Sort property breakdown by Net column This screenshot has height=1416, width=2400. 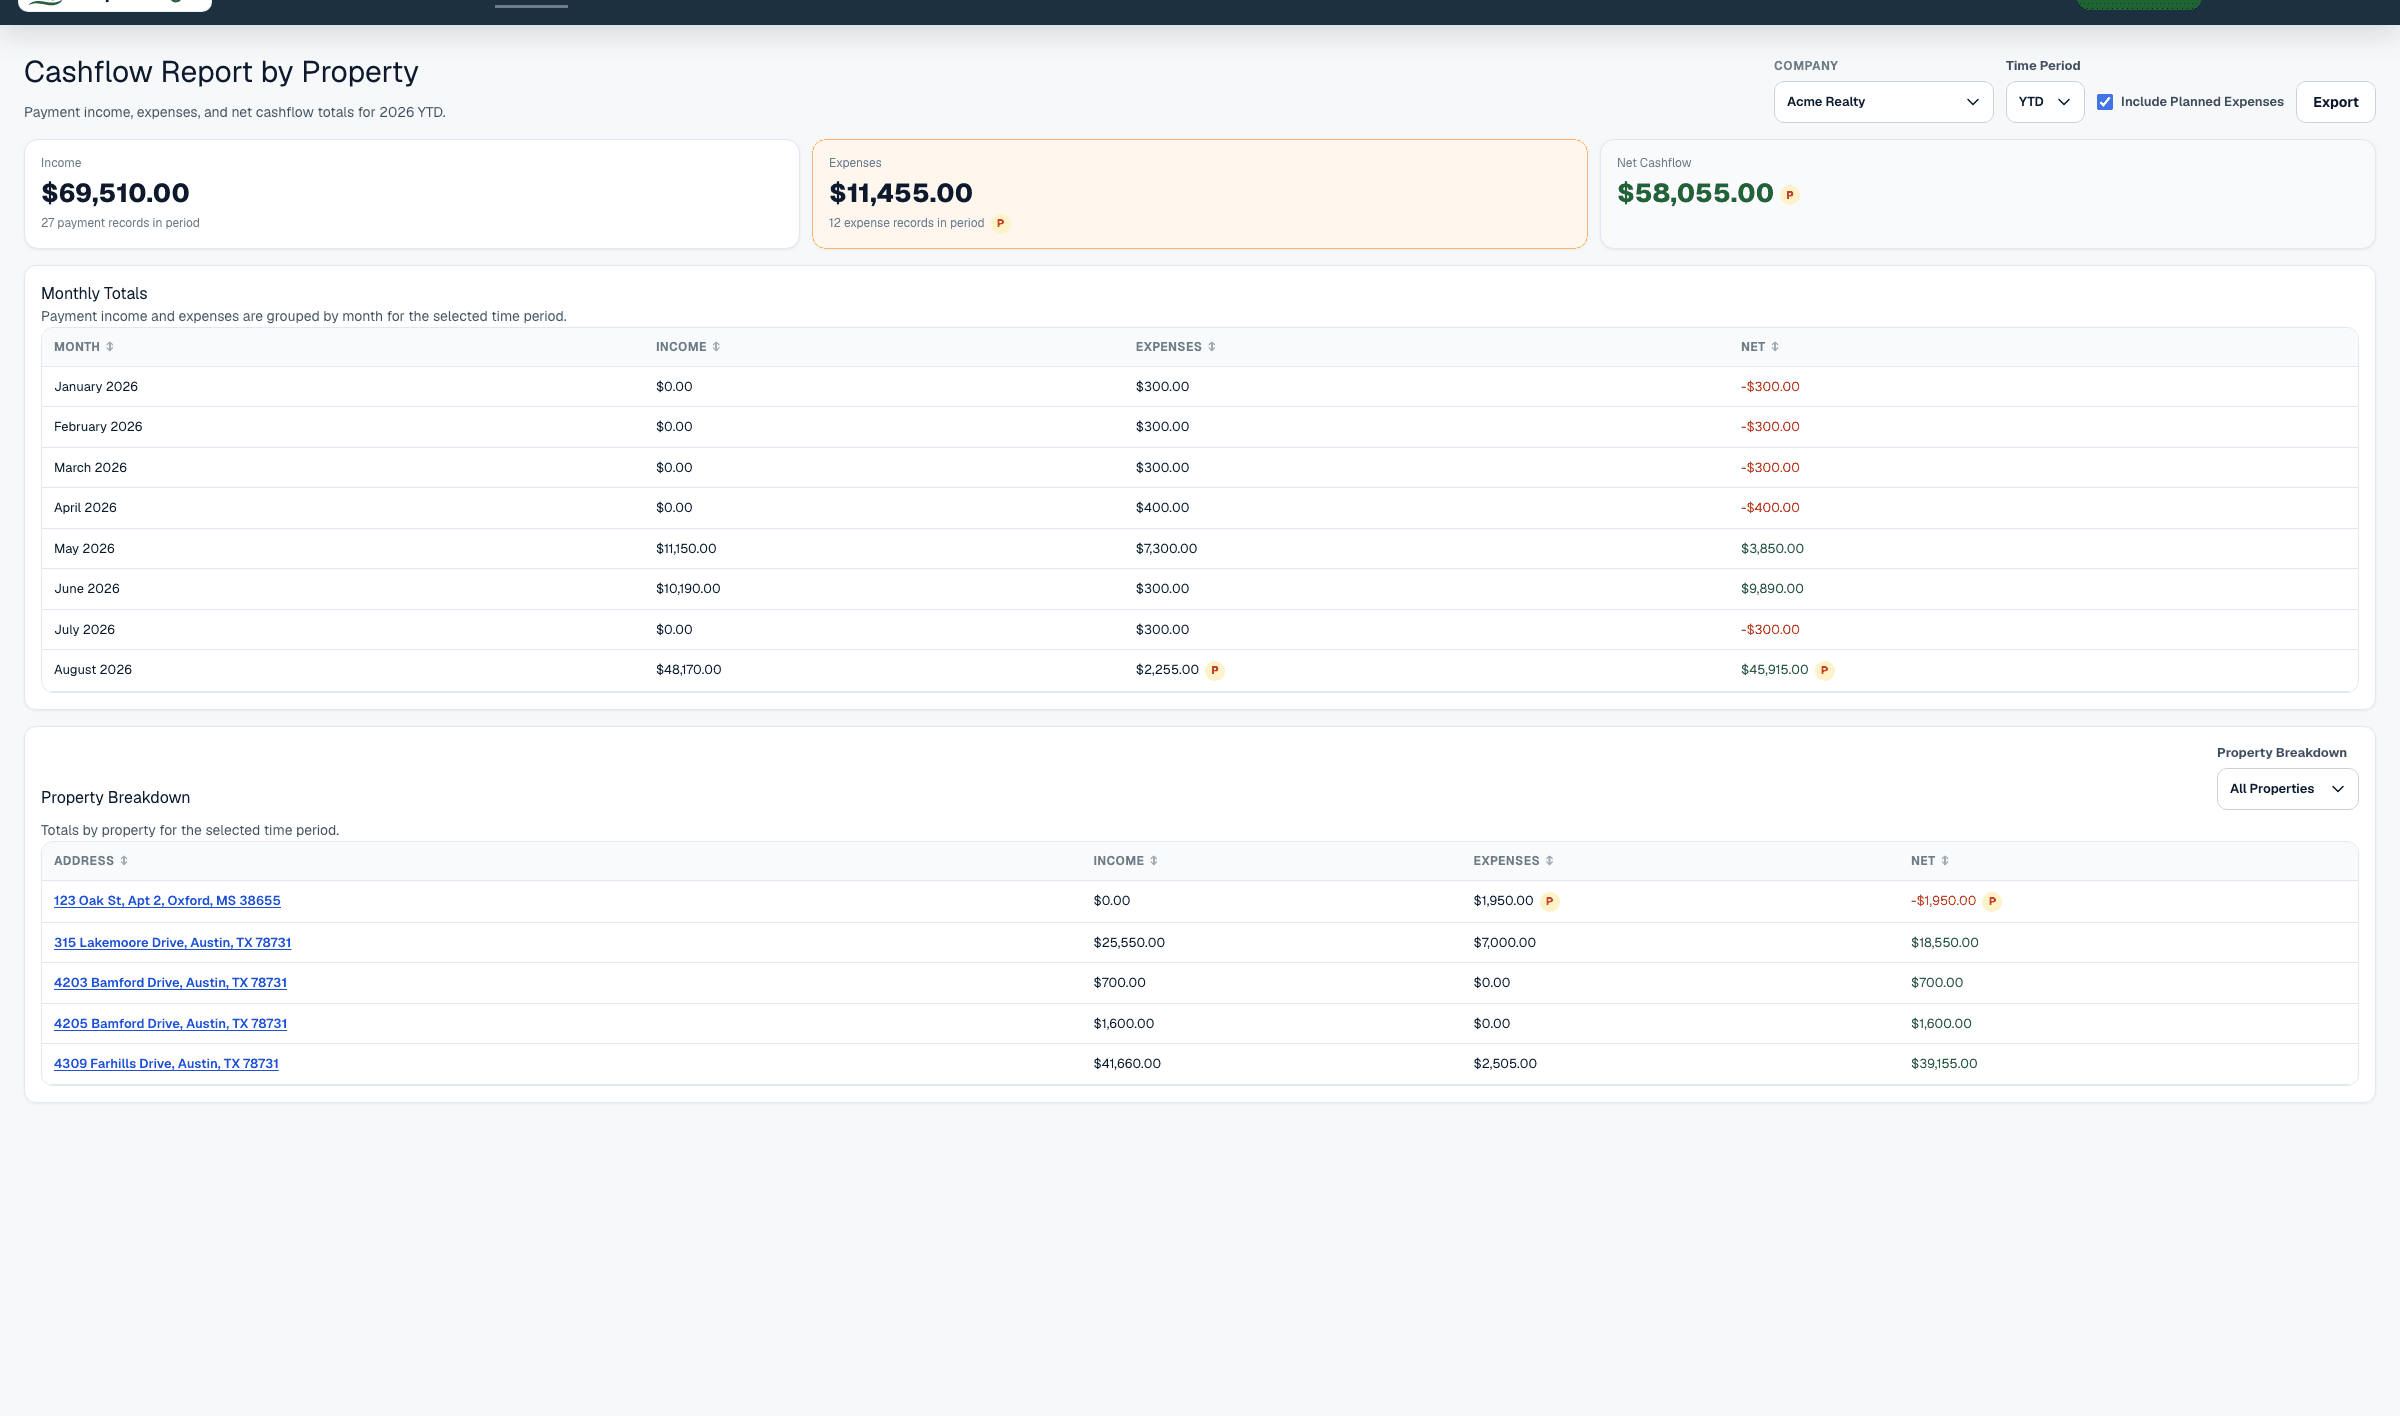[x=1930, y=861]
